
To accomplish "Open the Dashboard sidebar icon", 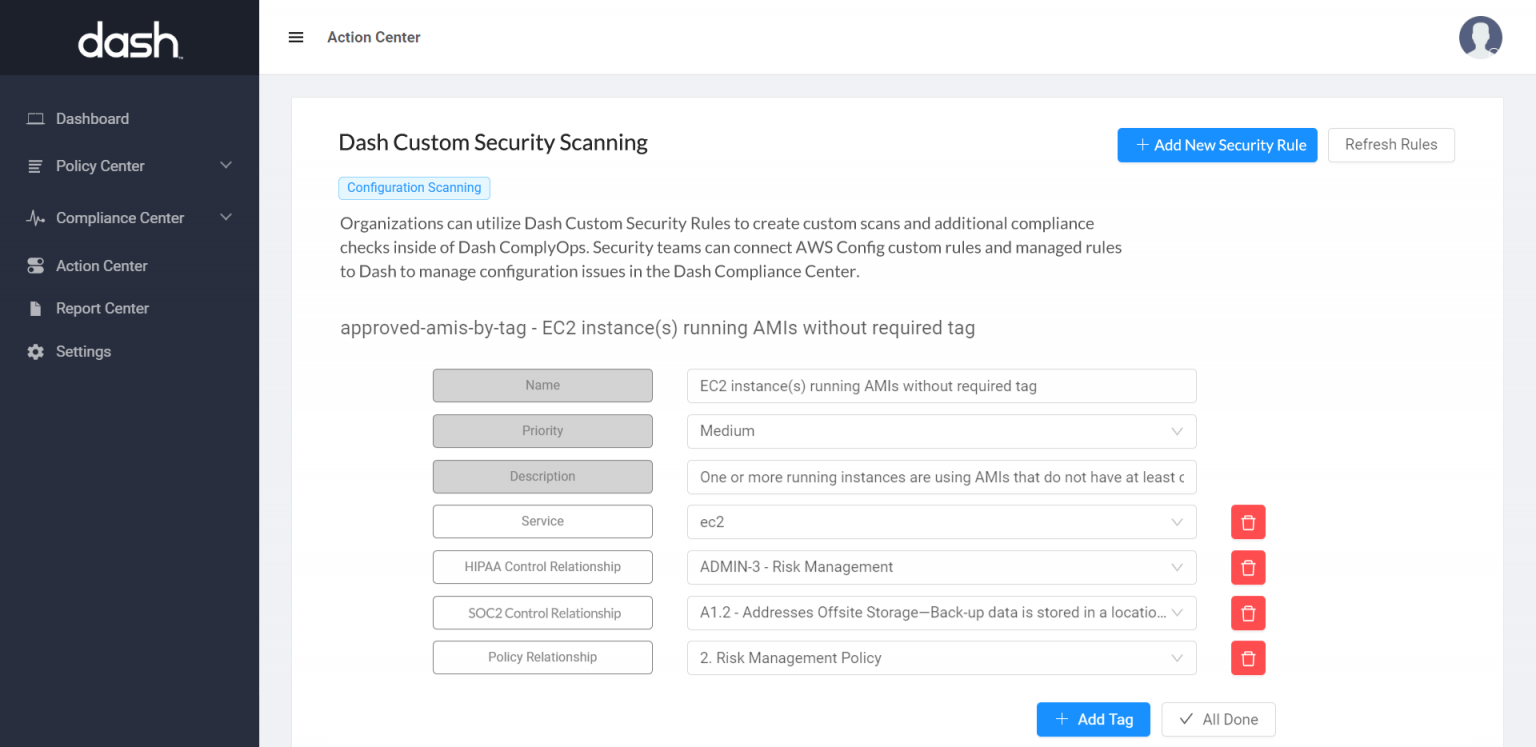I will (36, 118).
